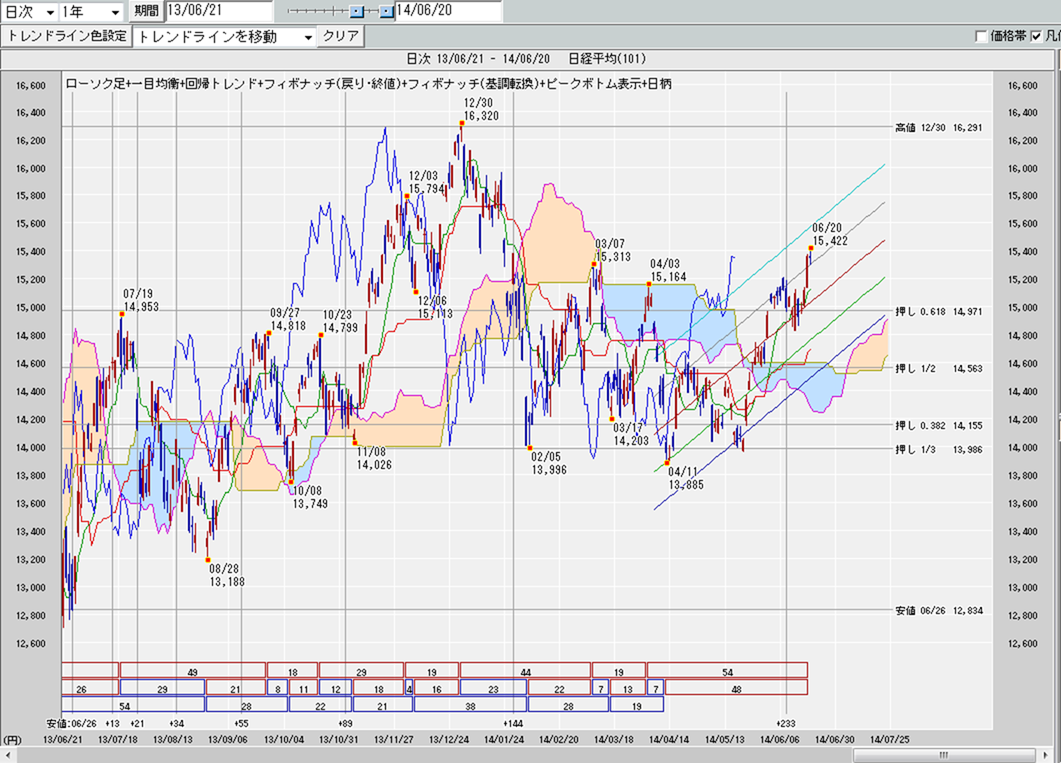The width and height of the screenshot is (1061, 763).
Task: Click the 08/28 13,188 bottom label
Action: tap(227, 576)
